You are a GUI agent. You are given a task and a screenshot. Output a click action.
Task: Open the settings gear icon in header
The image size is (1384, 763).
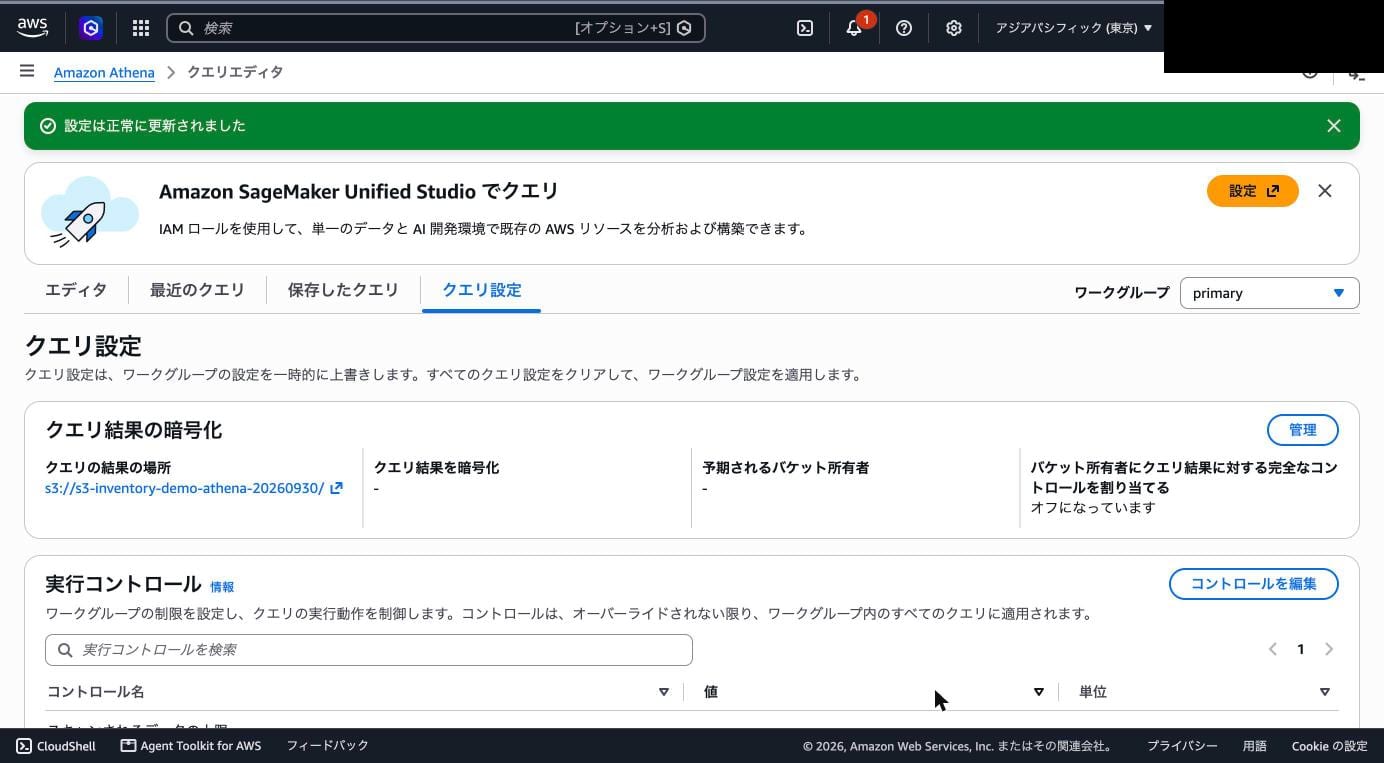click(x=954, y=28)
